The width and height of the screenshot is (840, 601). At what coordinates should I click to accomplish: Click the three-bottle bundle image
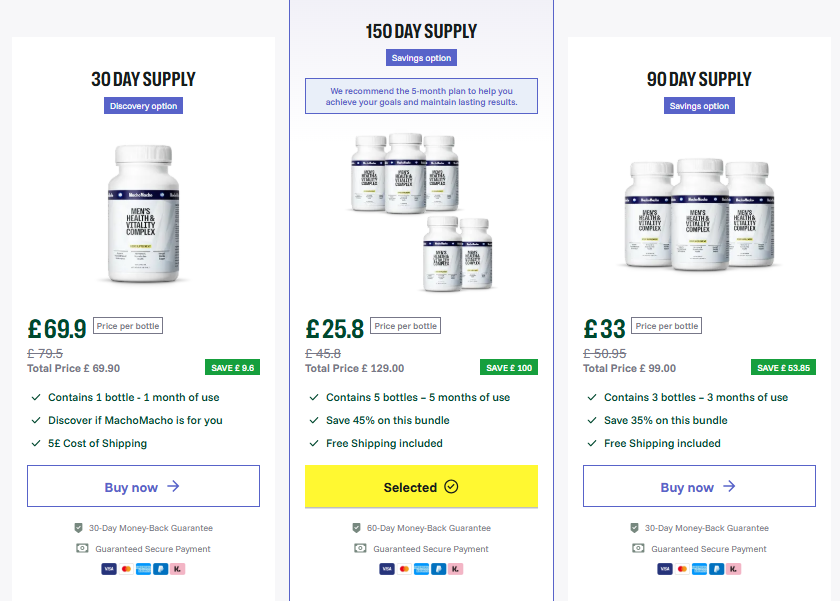699,213
